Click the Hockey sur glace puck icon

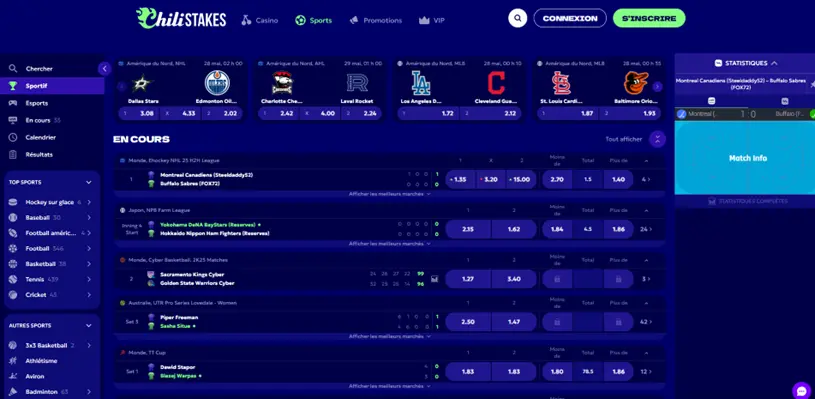[14, 202]
